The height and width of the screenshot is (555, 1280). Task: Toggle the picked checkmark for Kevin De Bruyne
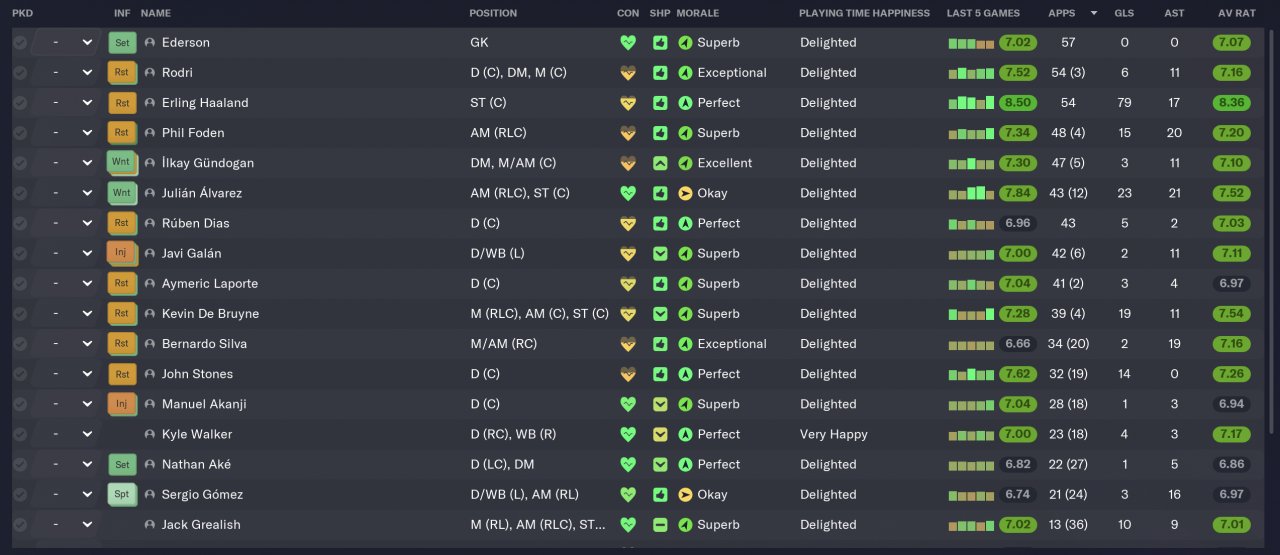tap(20, 314)
